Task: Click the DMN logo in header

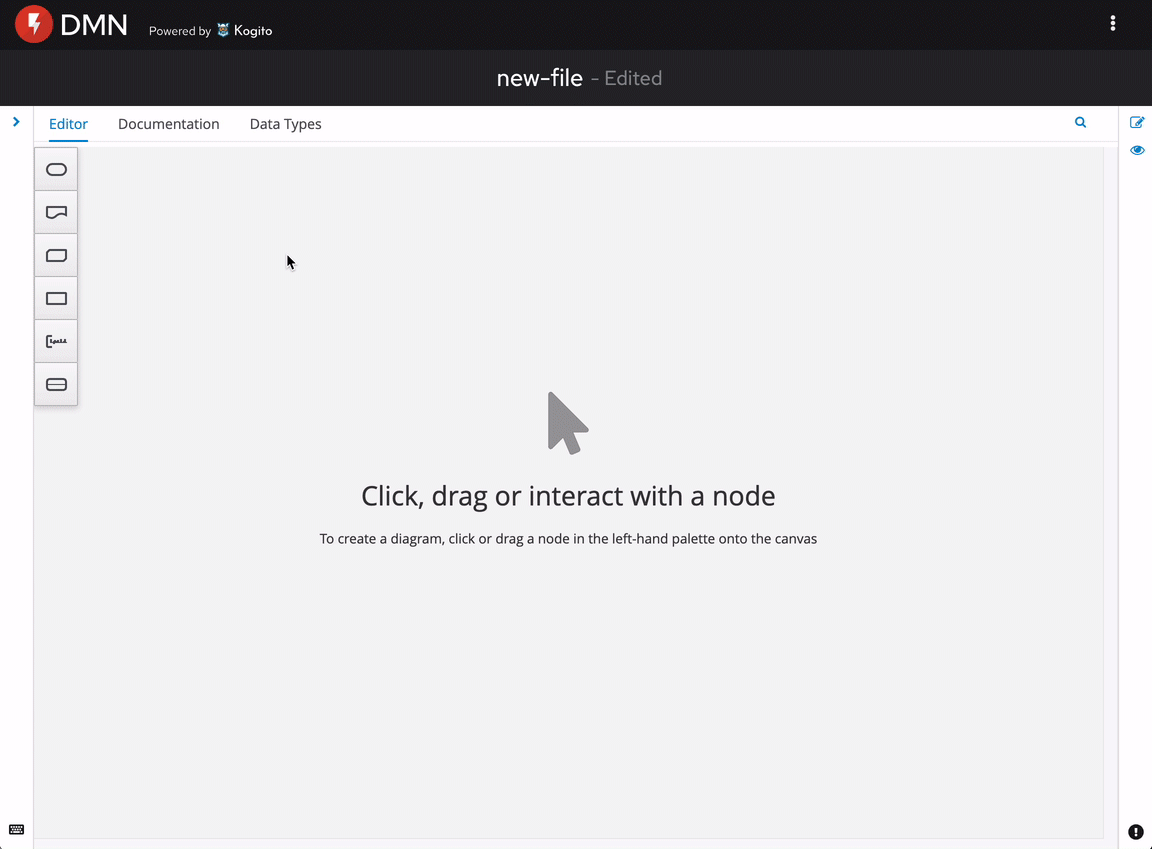Action: 72,25
